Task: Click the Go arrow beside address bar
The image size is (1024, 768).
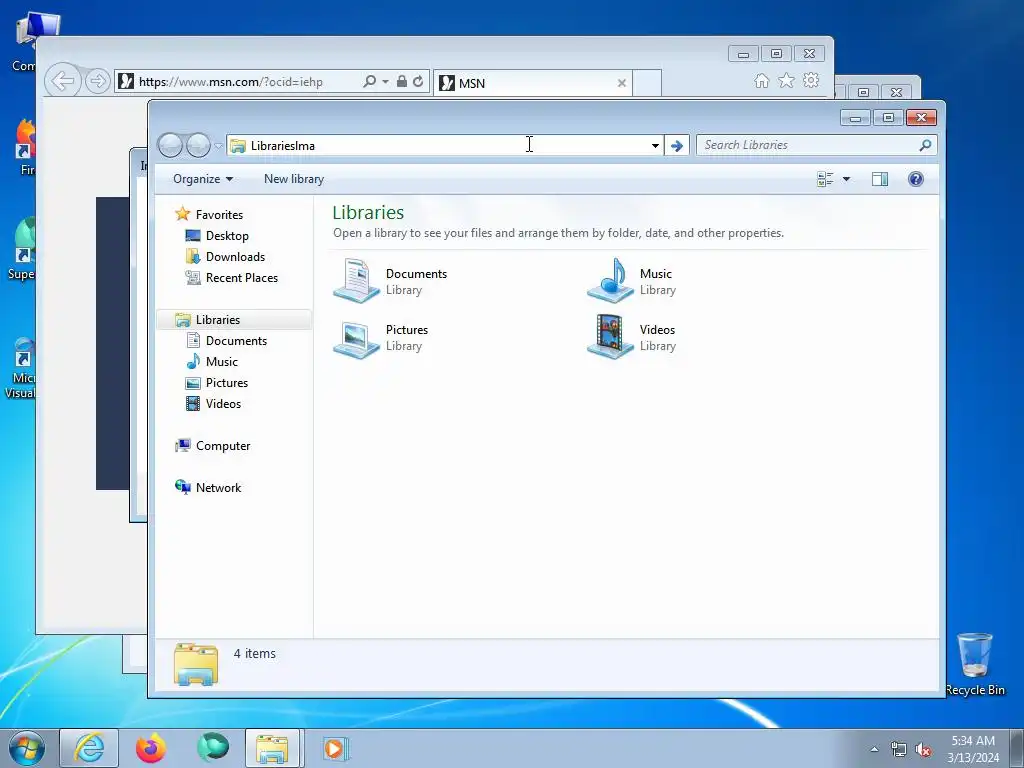Action: coord(677,146)
